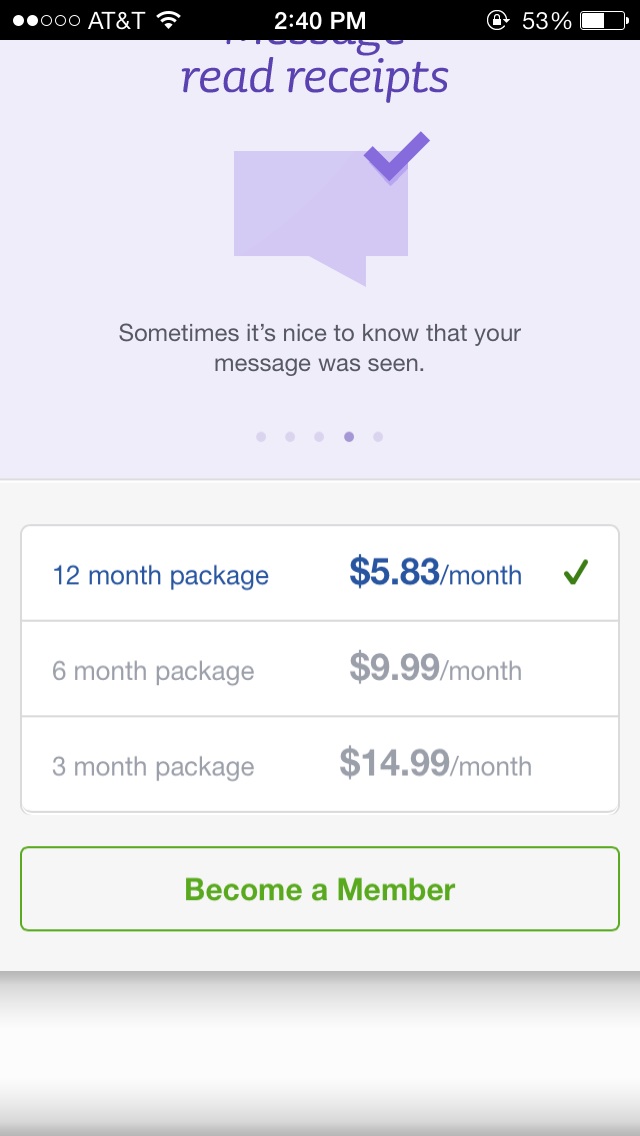Select the 12 month package option
Viewport: 640px width, 1136px height.
pyautogui.click(x=160, y=575)
